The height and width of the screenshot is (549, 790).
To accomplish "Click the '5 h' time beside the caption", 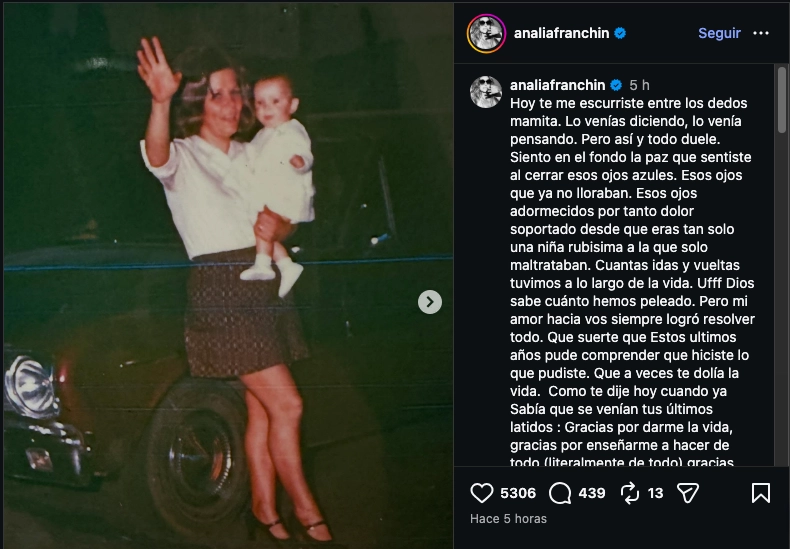I will (639, 85).
